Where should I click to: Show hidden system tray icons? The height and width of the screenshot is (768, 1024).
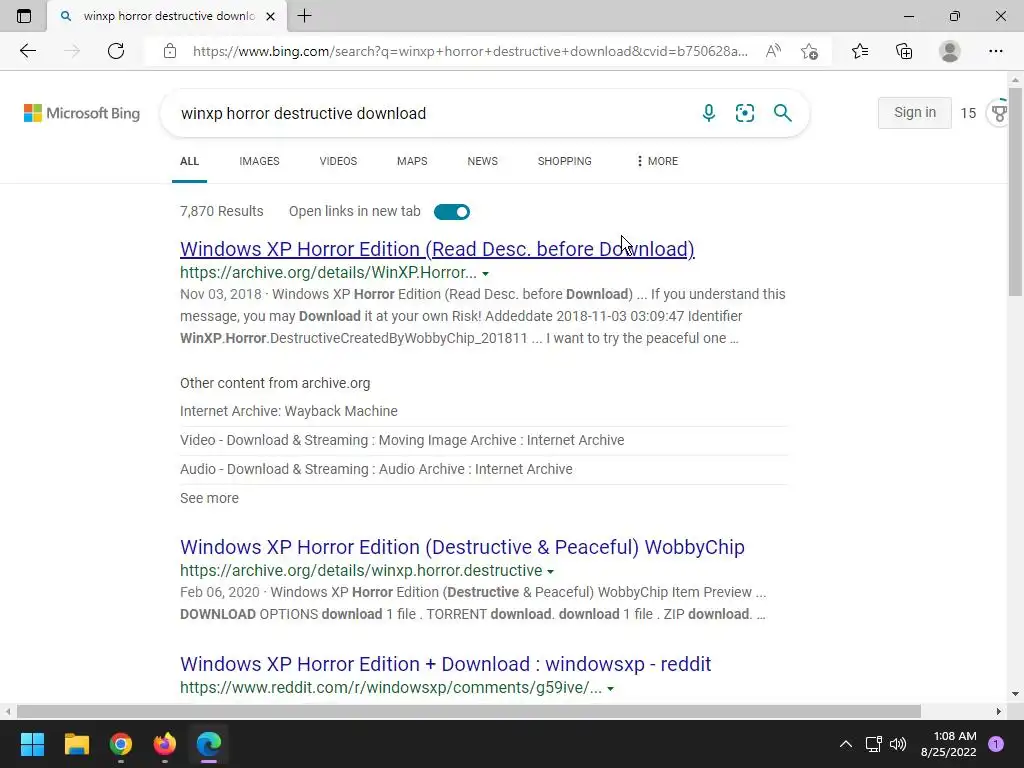pyautogui.click(x=846, y=744)
